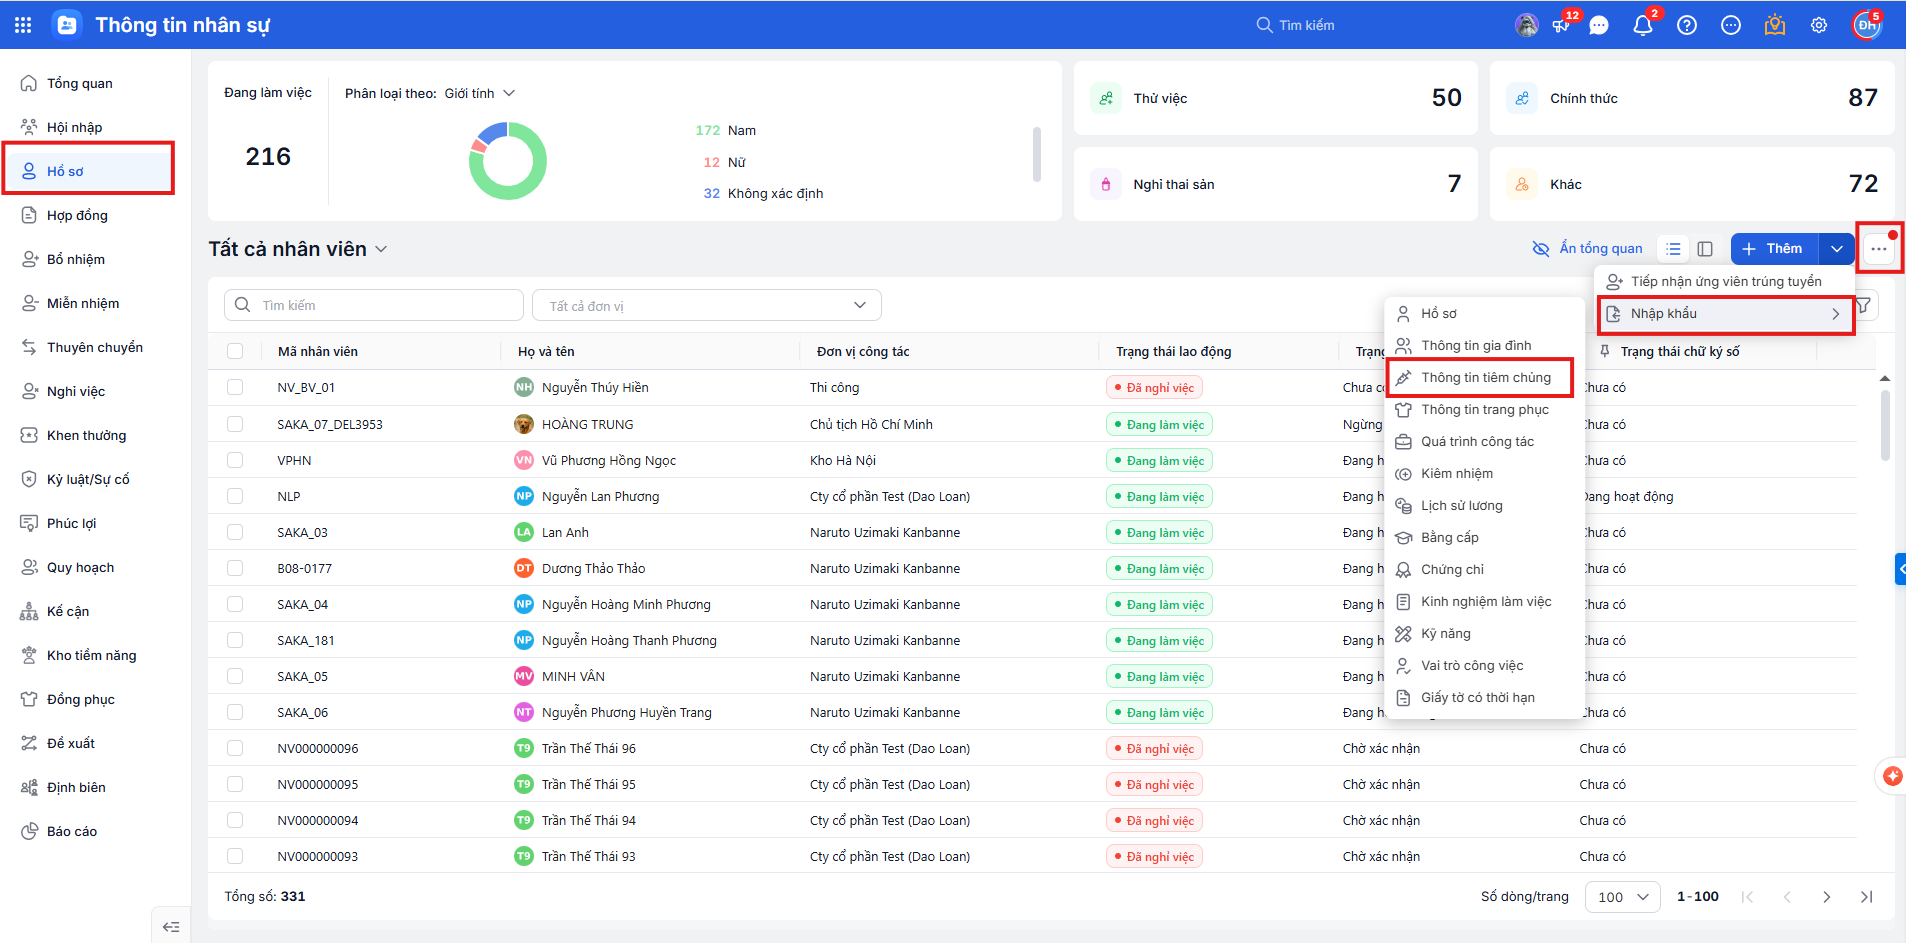The height and width of the screenshot is (943, 1906).
Task: Tick the checkbox for NV000000096
Action: point(235,748)
